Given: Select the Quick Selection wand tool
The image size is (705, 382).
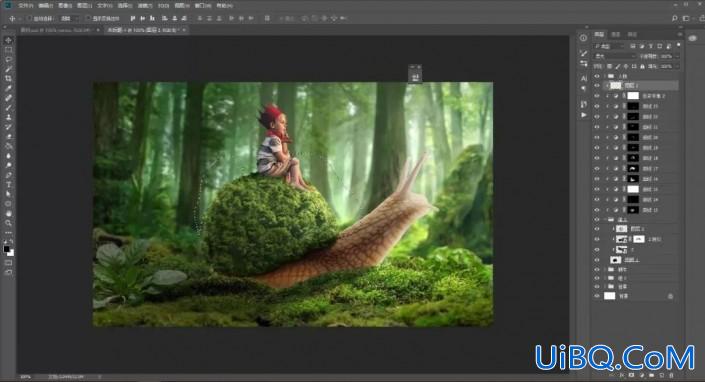Looking at the screenshot, I should 9,69.
